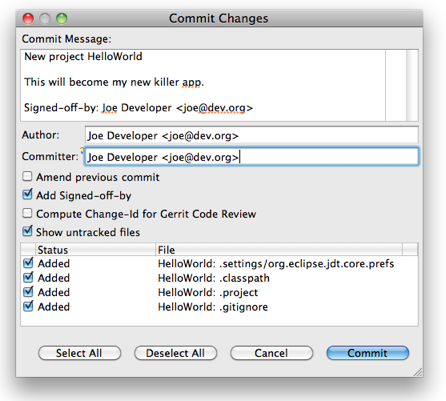Focus the Author text field
Screen dimensions: 446x401
251,135
